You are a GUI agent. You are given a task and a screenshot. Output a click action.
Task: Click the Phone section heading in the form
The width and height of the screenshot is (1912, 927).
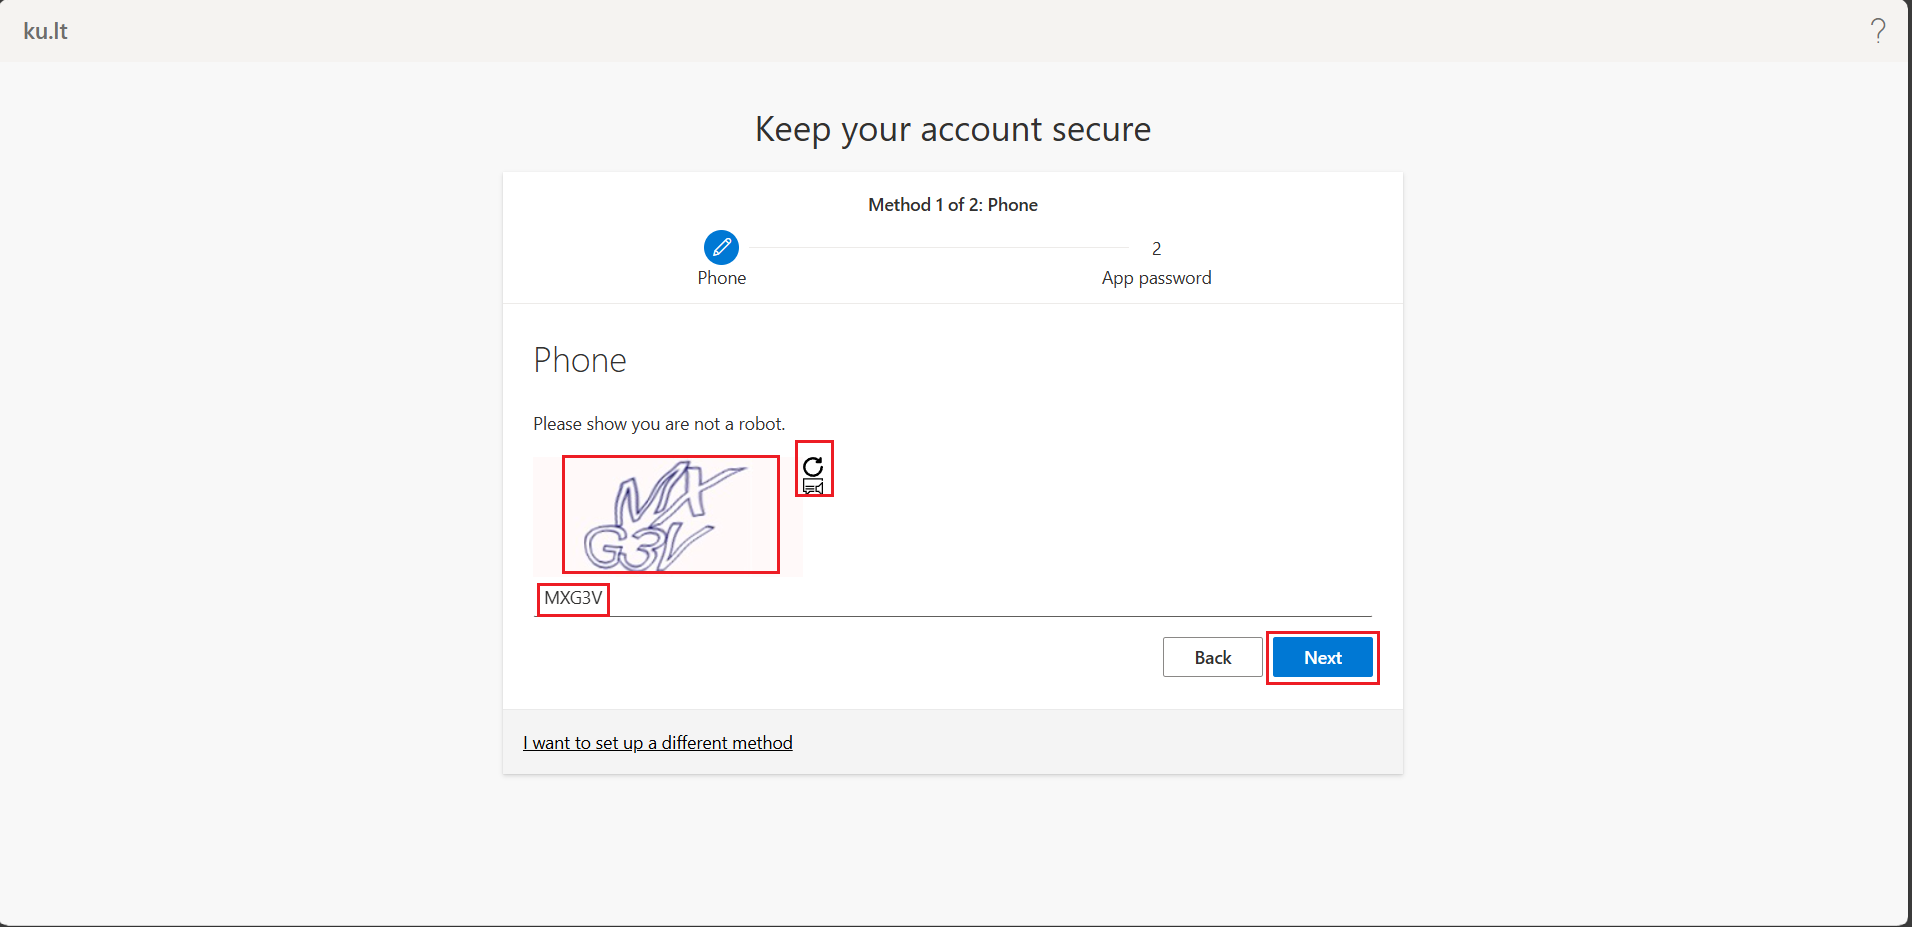tap(579, 360)
